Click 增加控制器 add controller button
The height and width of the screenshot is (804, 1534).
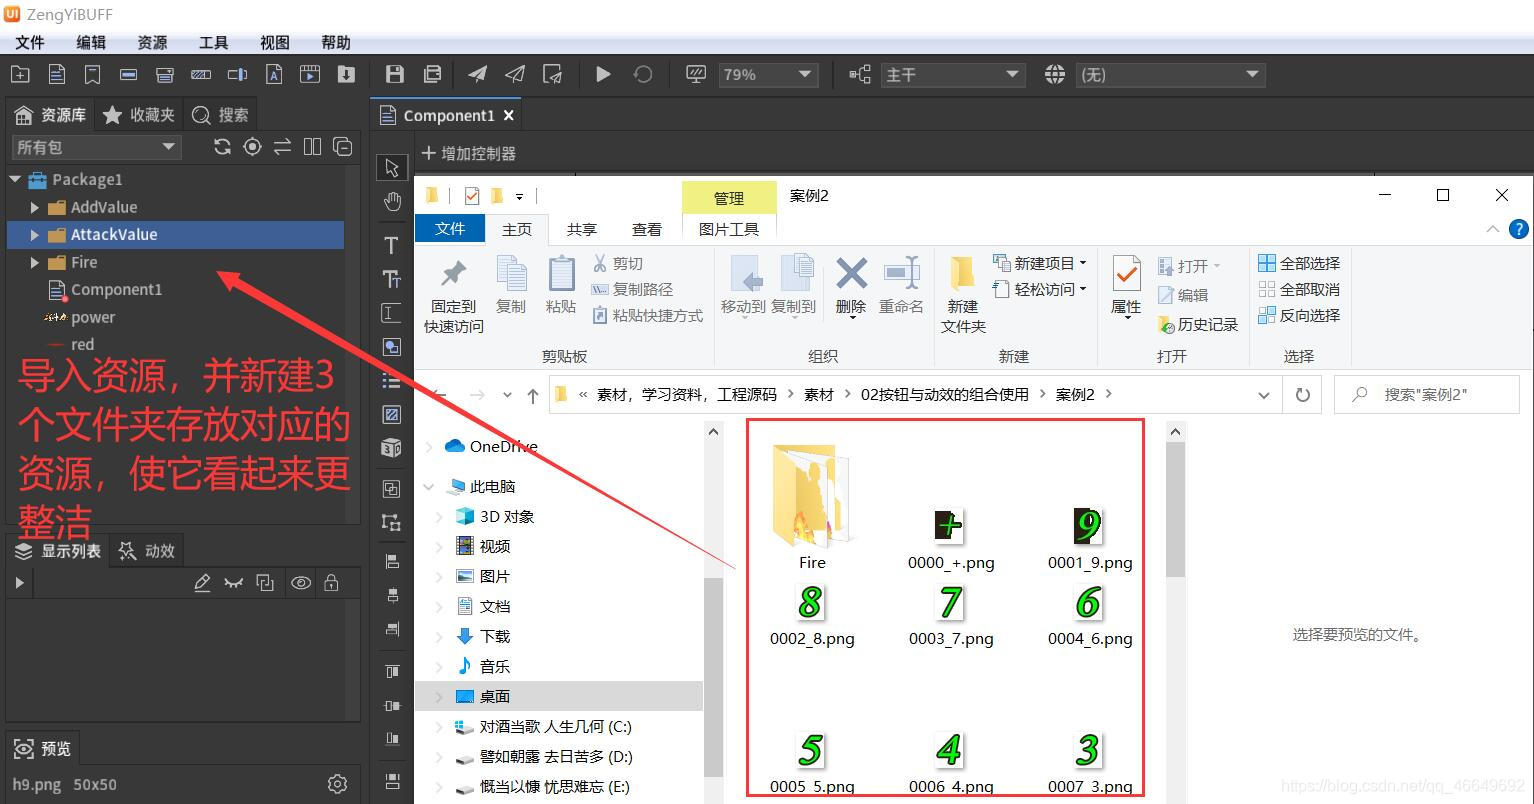[469, 153]
